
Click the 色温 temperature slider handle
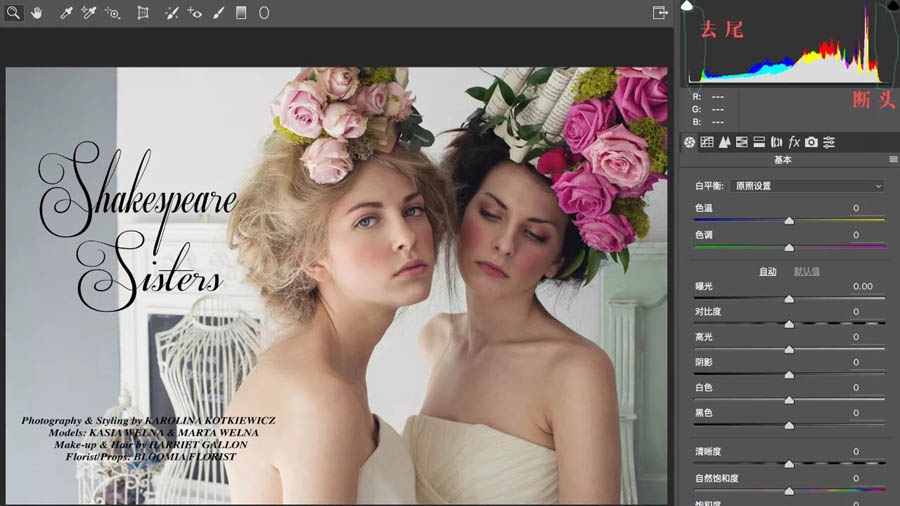tap(789, 220)
